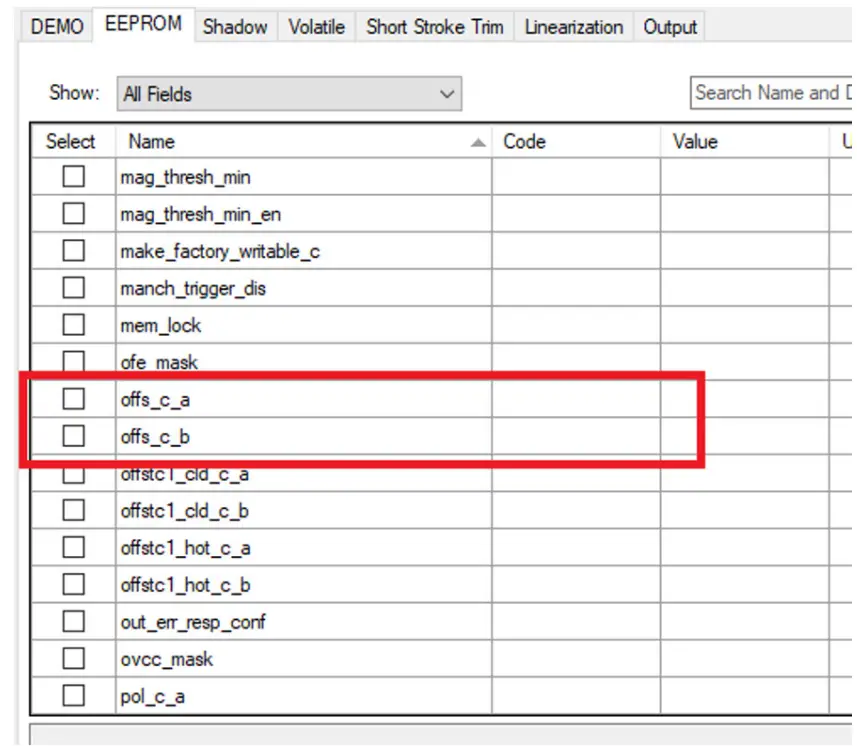Click the ofe_mask name
Viewport: 857px width, 746px height.
tap(159, 362)
